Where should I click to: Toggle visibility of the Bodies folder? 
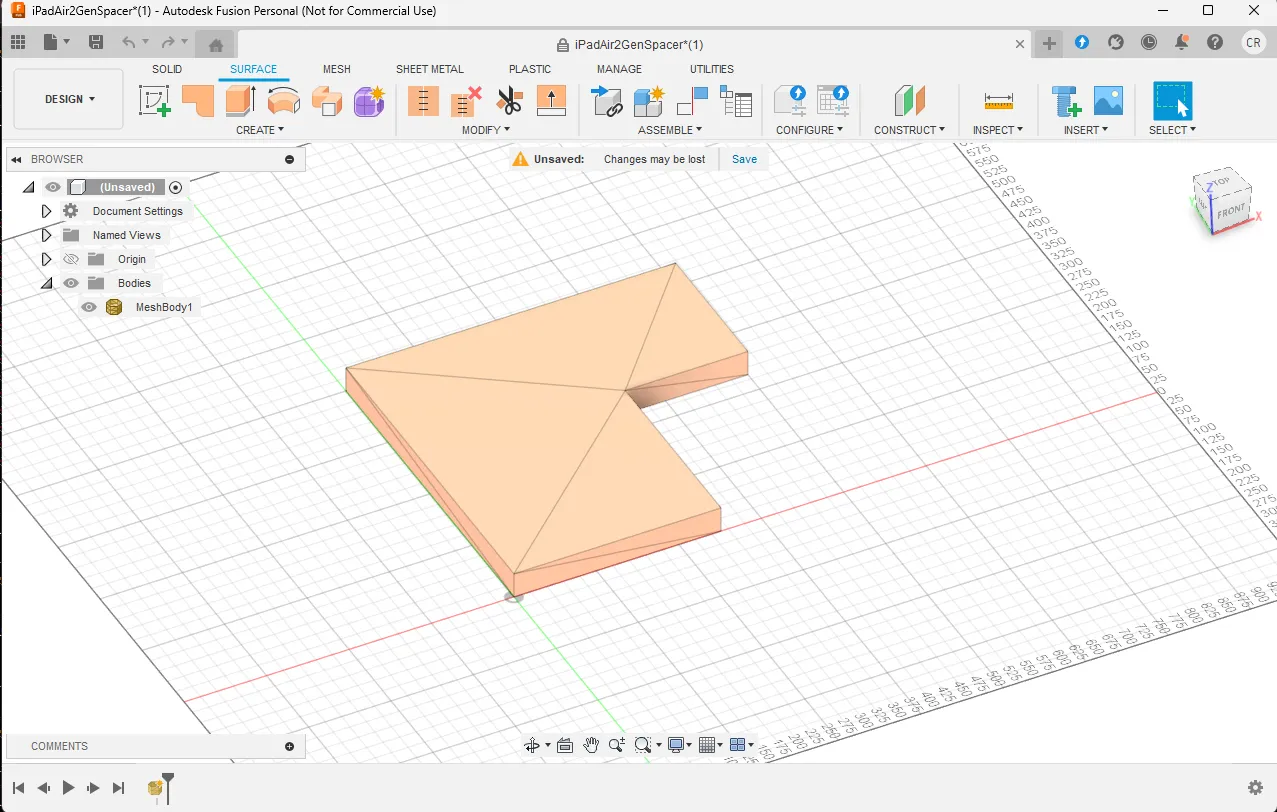tap(71, 283)
